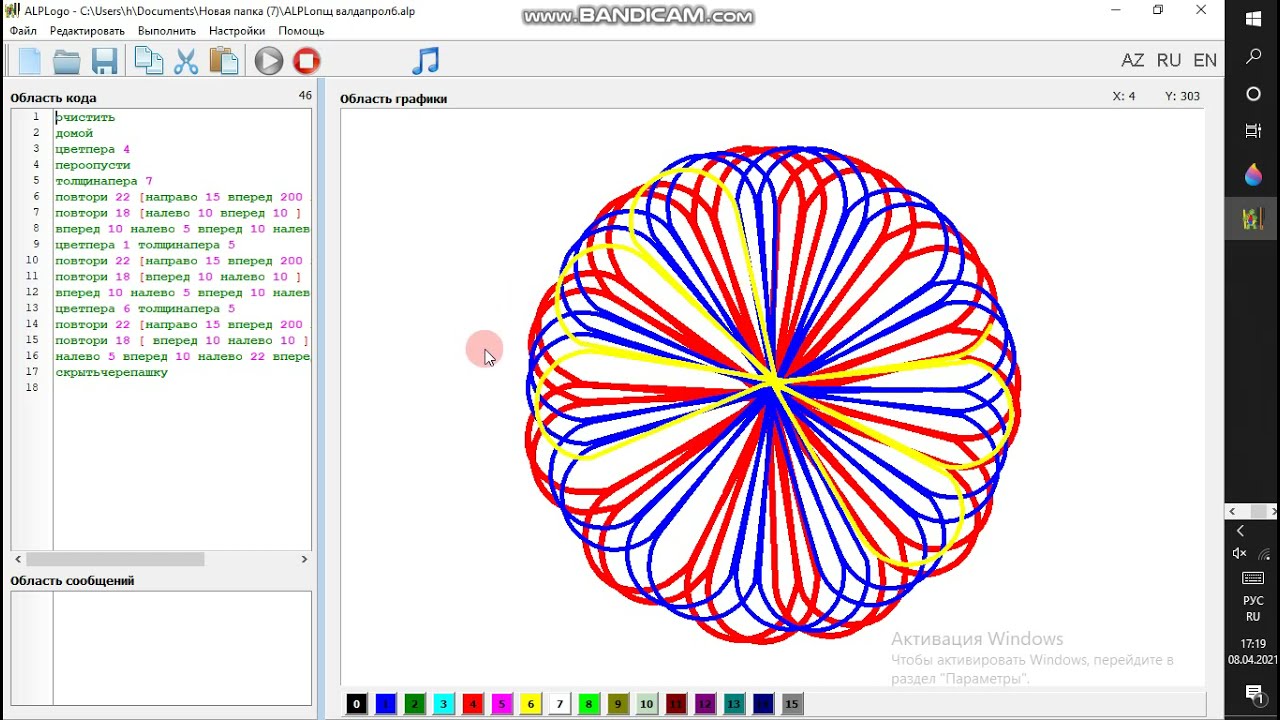Switch language to AZ
This screenshot has height=720, width=1280.
pyautogui.click(x=1132, y=60)
